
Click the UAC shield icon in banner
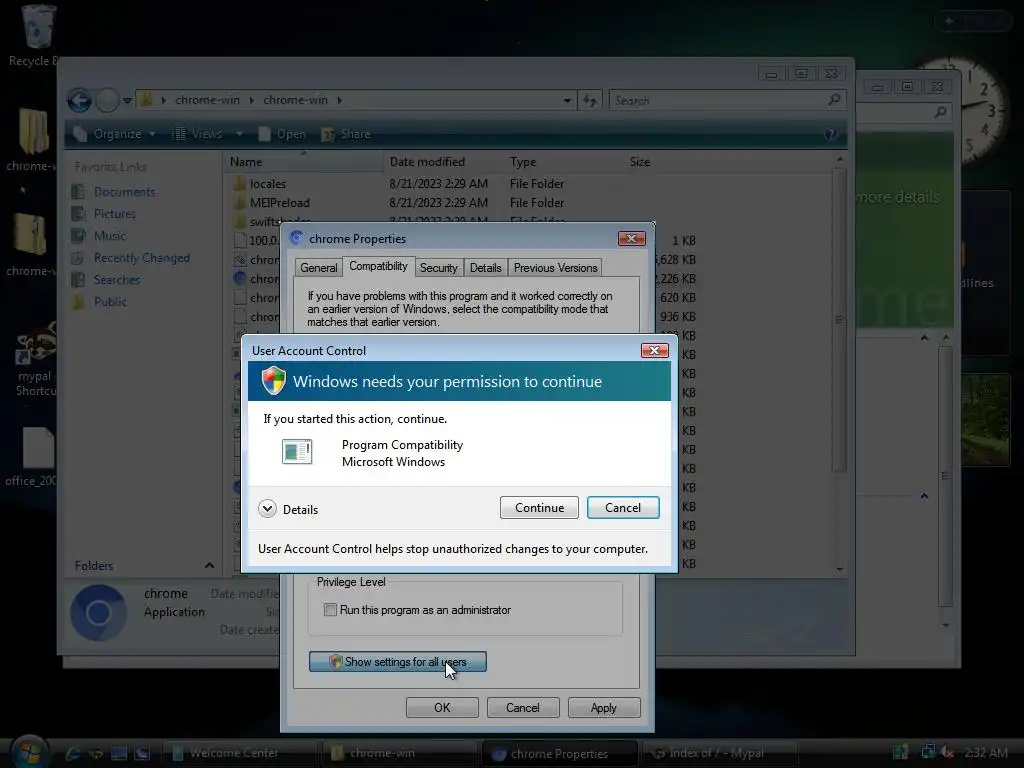(x=274, y=381)
